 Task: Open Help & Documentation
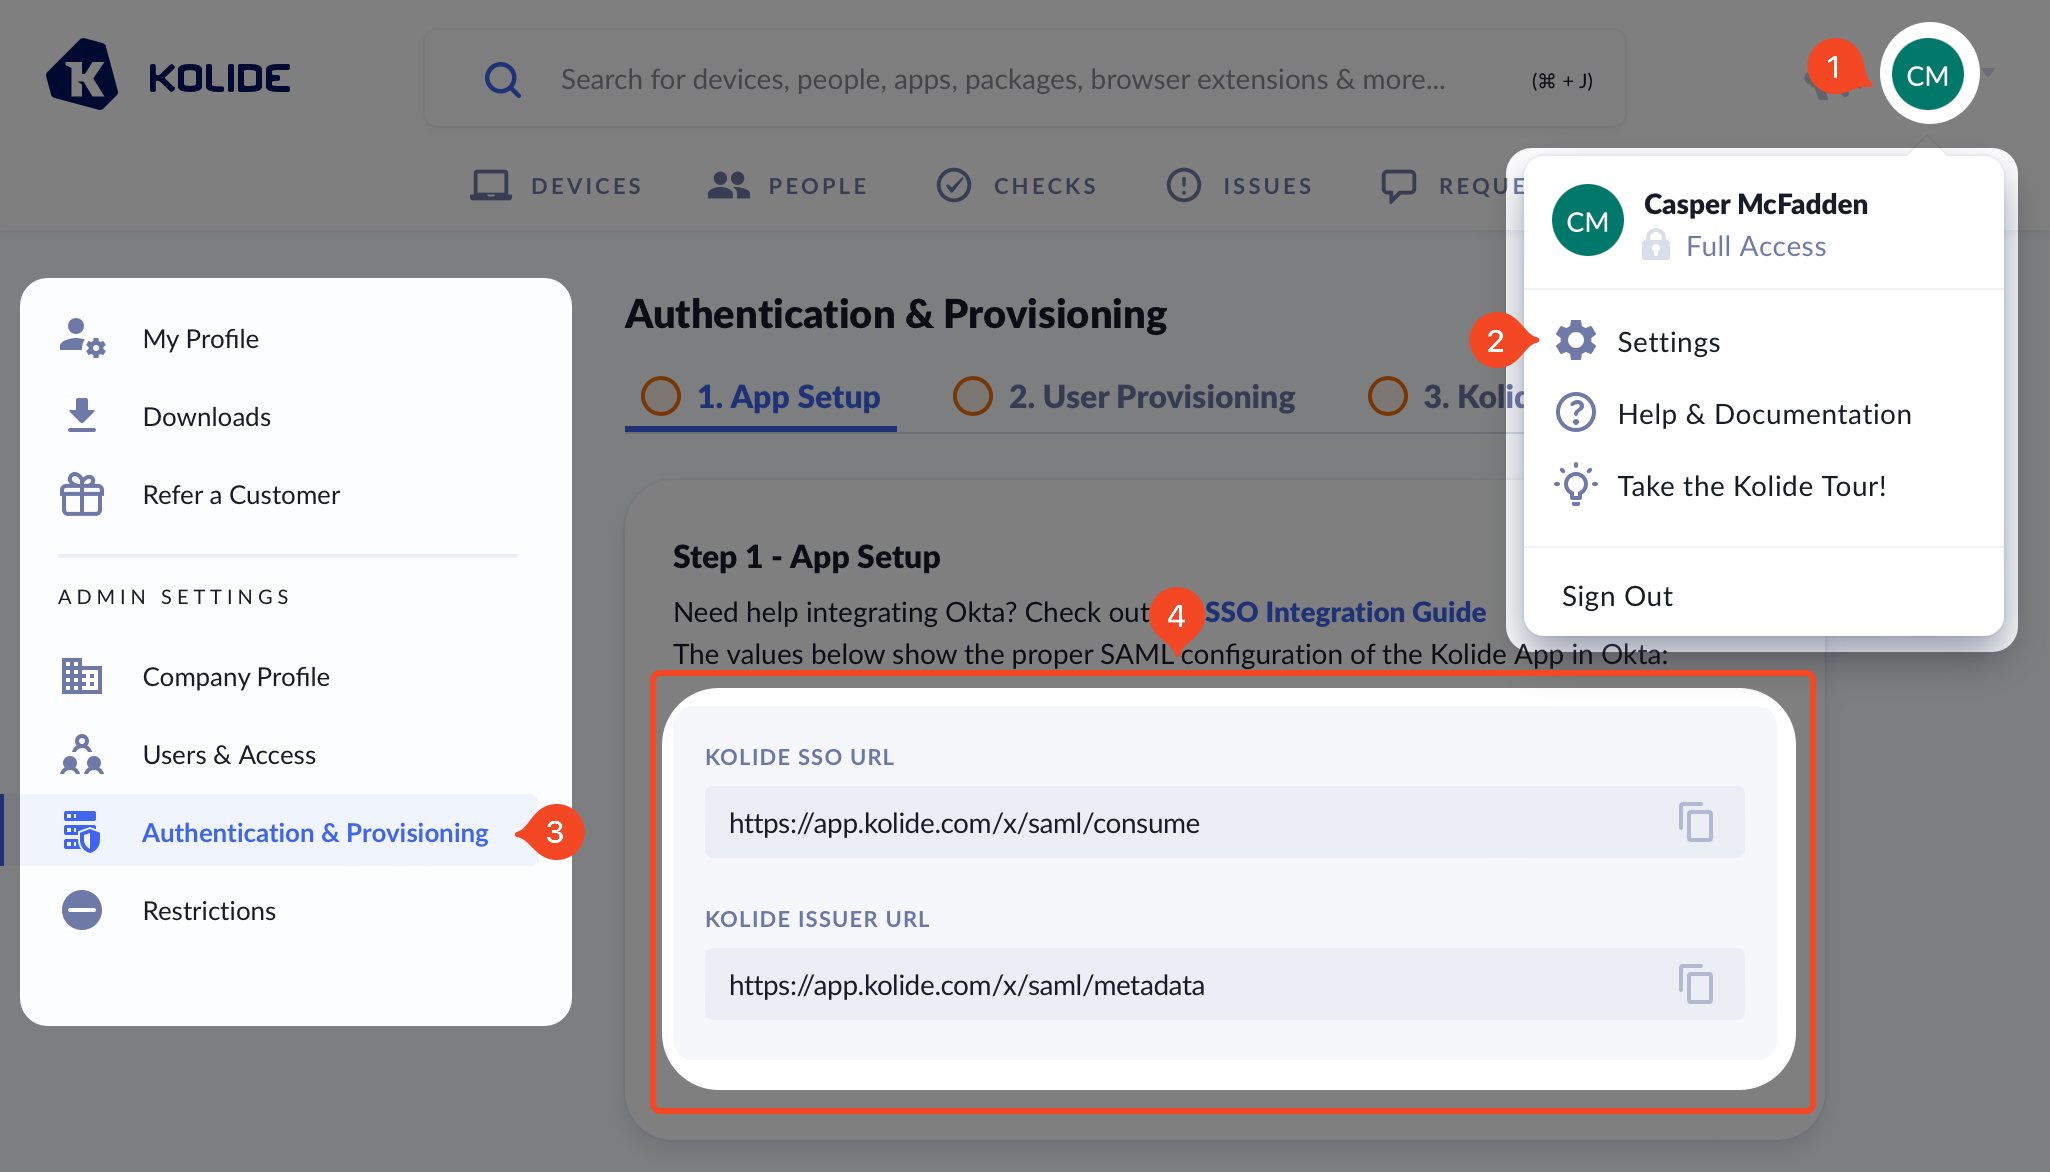pos(1763,414)
